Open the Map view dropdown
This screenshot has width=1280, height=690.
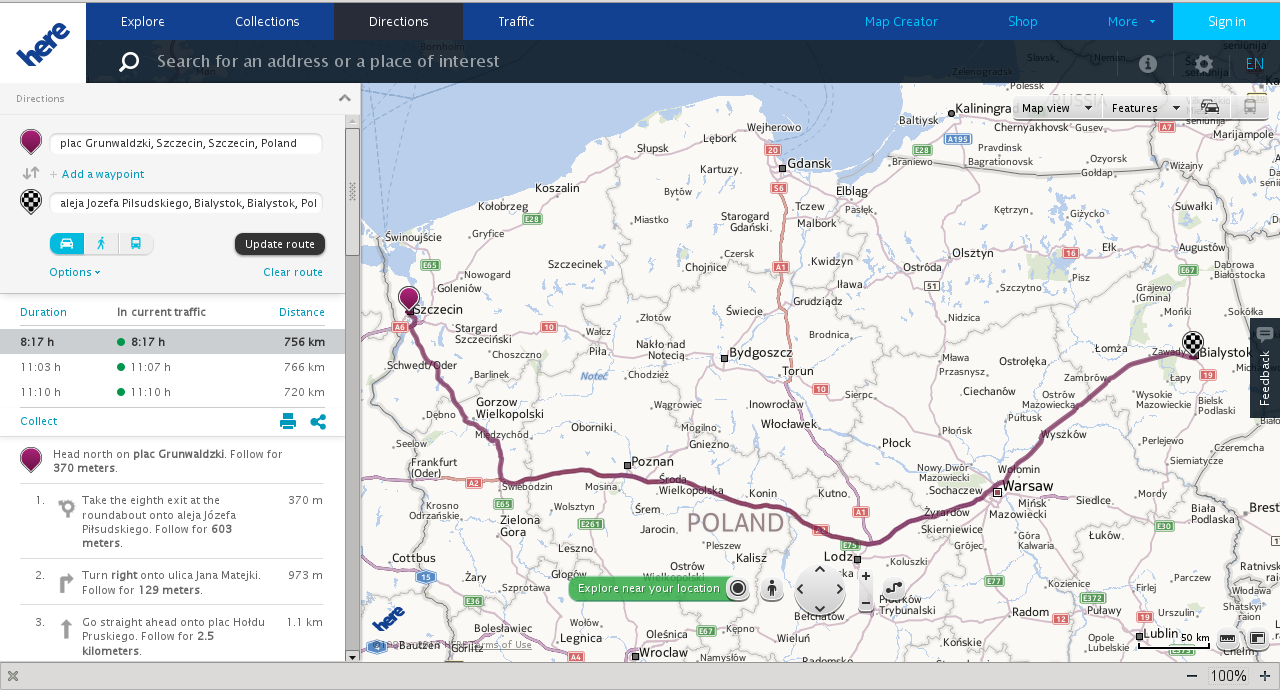coord(1057,108)
